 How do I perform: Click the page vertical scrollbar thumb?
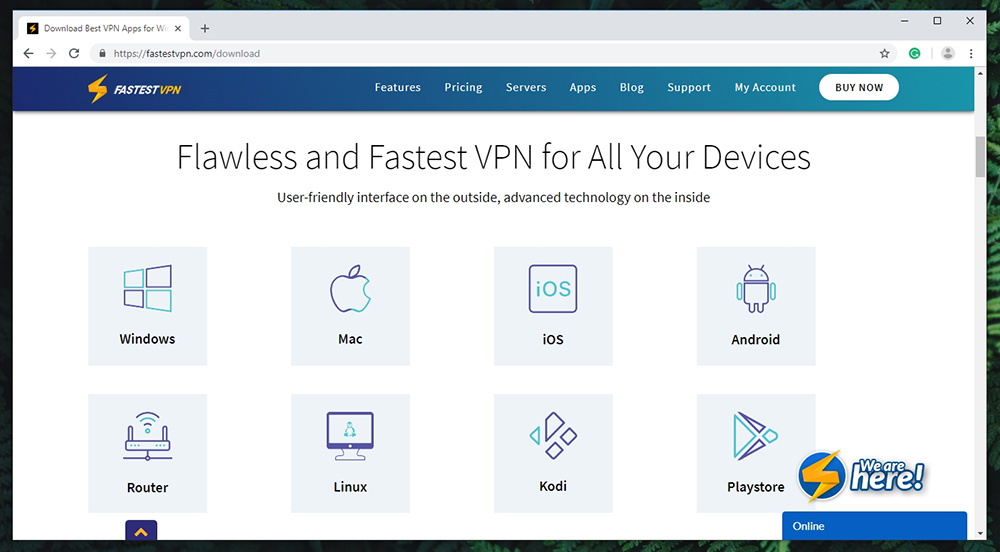(x=980, y=157)
